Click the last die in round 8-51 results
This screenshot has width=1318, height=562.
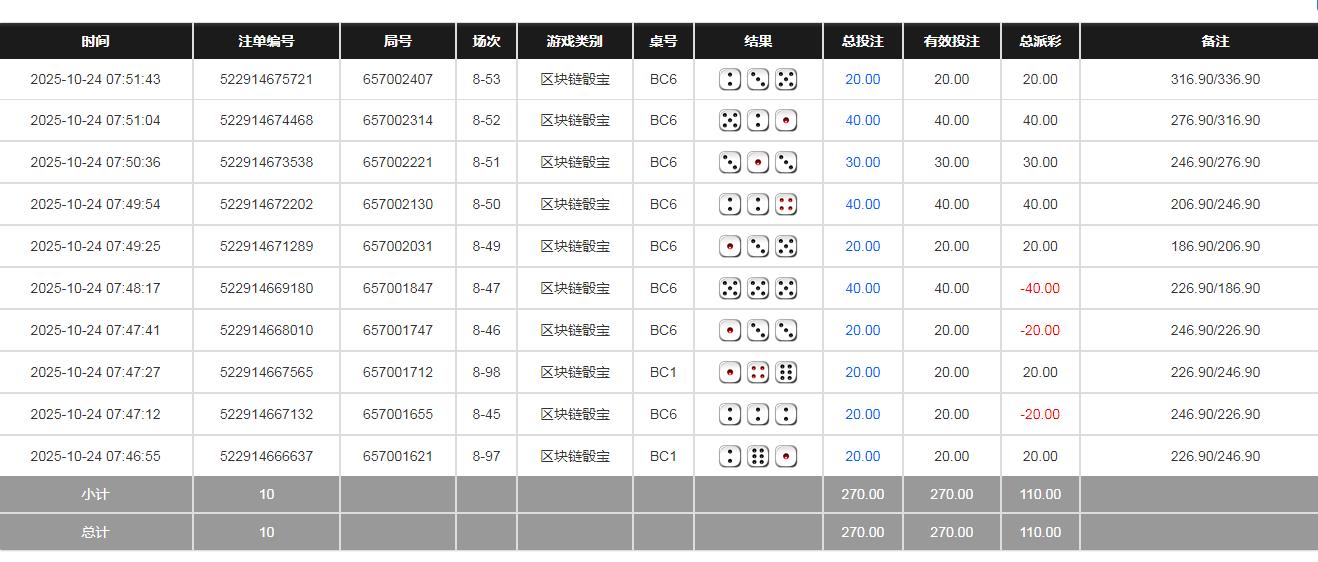pyautogui.click(x=786, y=163)
